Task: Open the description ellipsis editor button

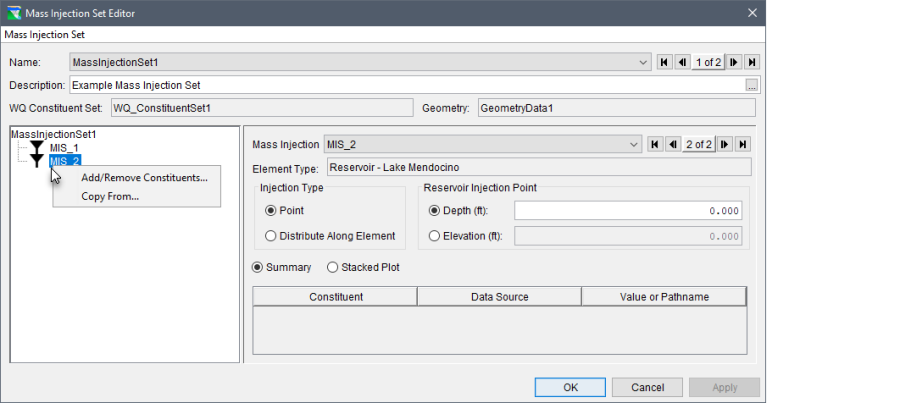Action: click(x=752, y=86)
